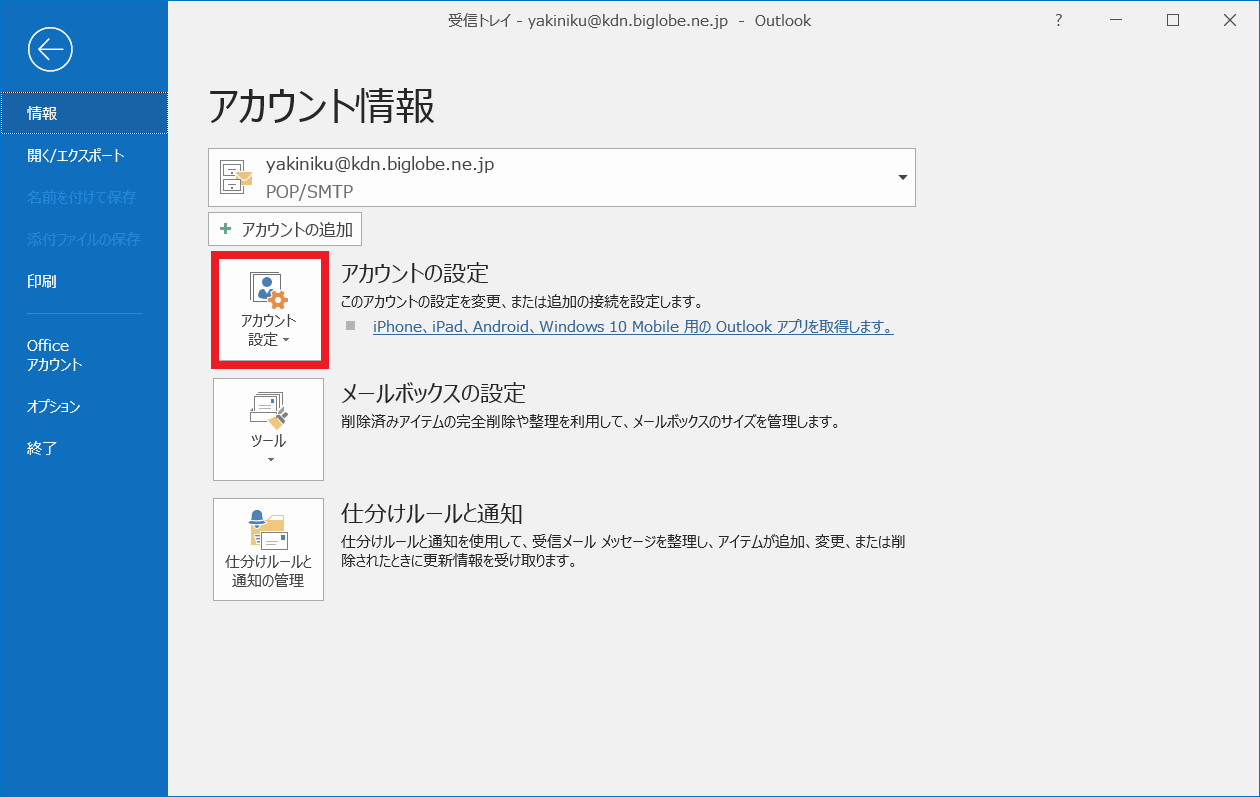1260x797 pixels.
Task: Click the help question mark icon
Action: point(1059,20)
